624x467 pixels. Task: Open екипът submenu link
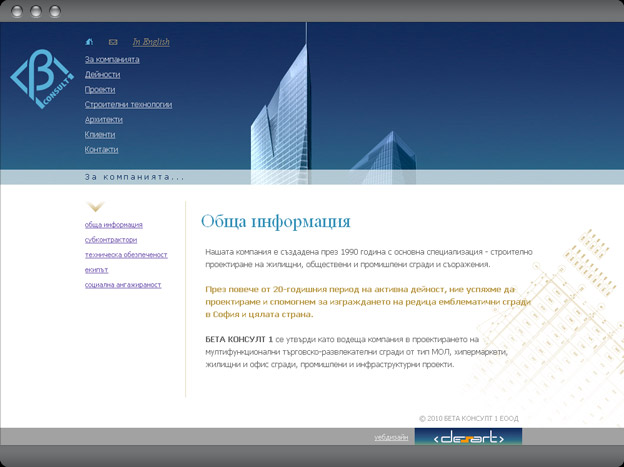96,270
